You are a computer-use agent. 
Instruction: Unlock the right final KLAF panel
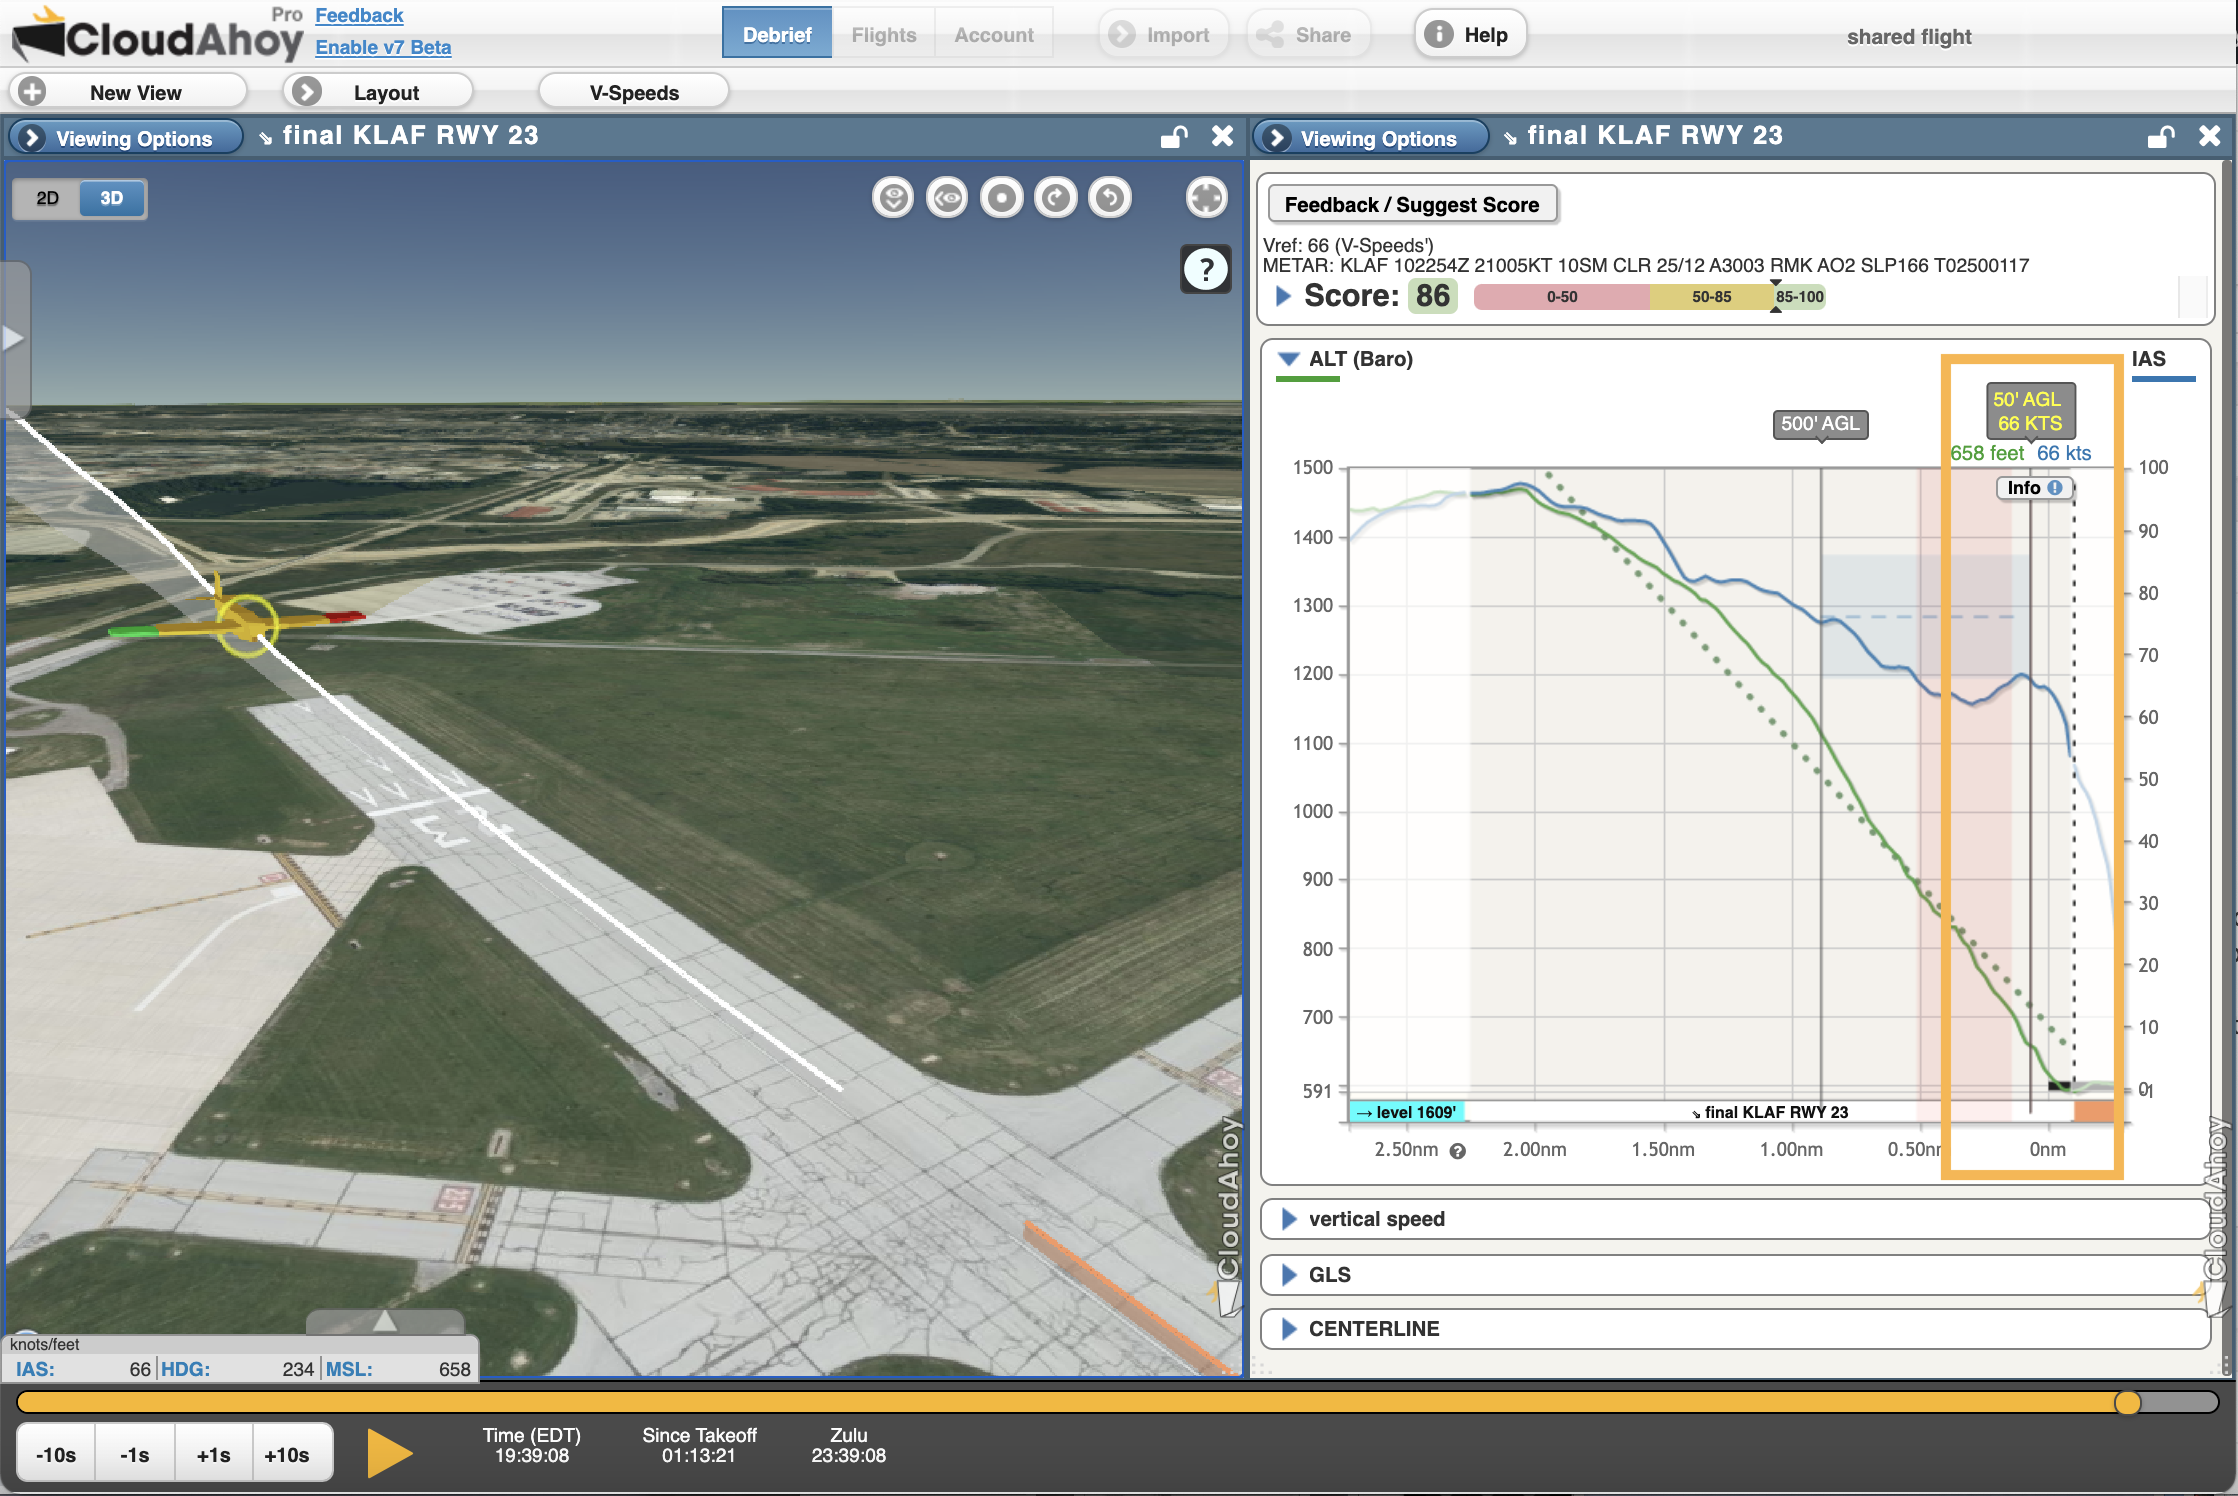2161,136
